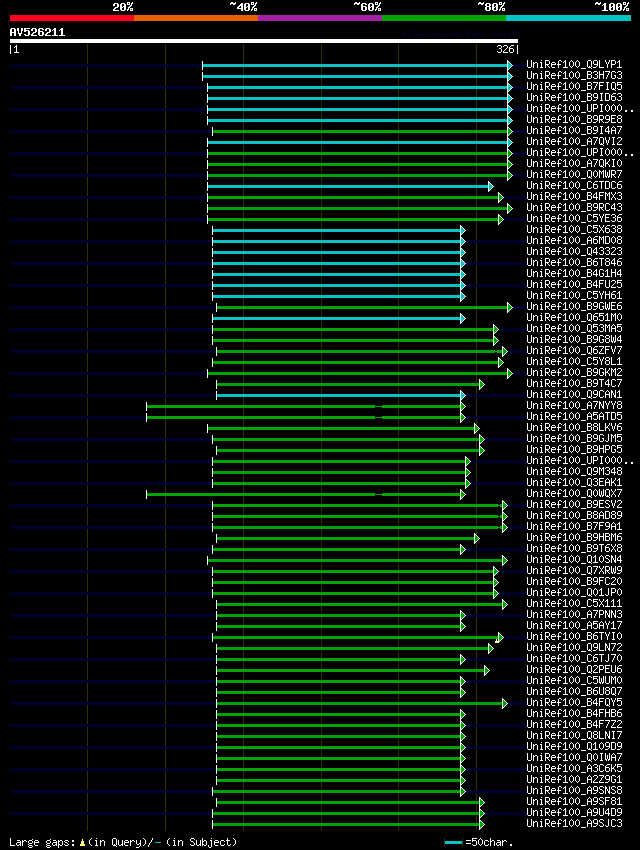
Task: Open hit UniRef100_C5X638
Action: click(574, 229)
